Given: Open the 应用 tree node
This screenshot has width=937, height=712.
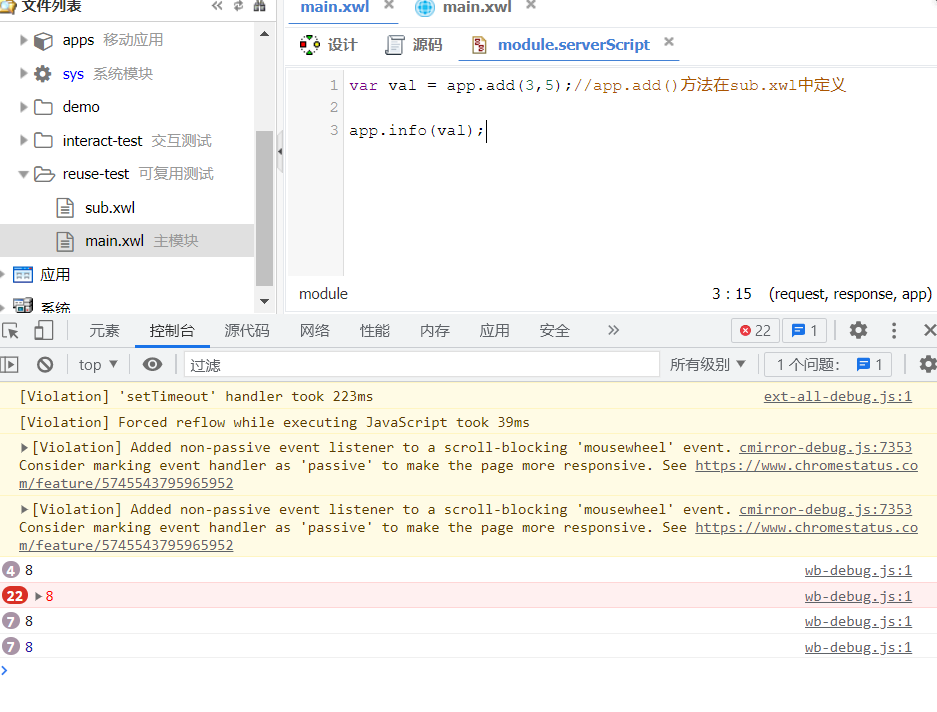Looking at the screenshot, I should coord(55,274).
